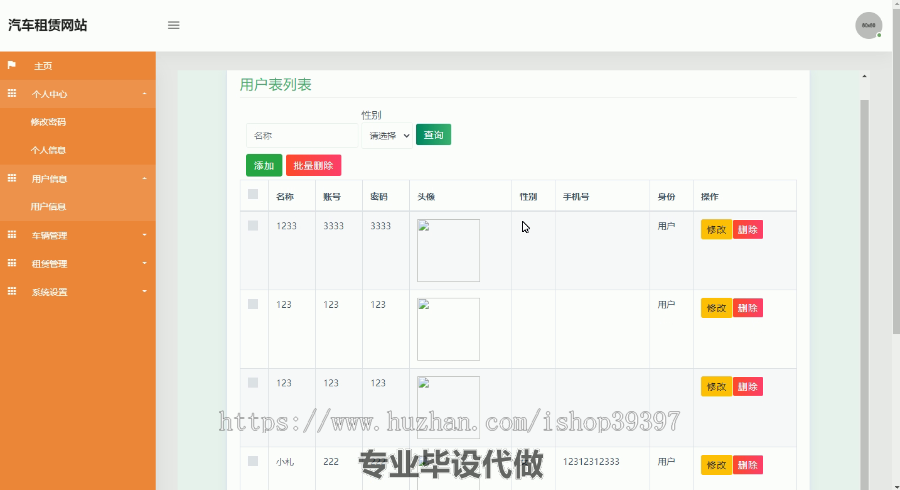Screen dimensions: 900x490
Task: Click the green 查询 search button
Action: (x=433, y=135)
